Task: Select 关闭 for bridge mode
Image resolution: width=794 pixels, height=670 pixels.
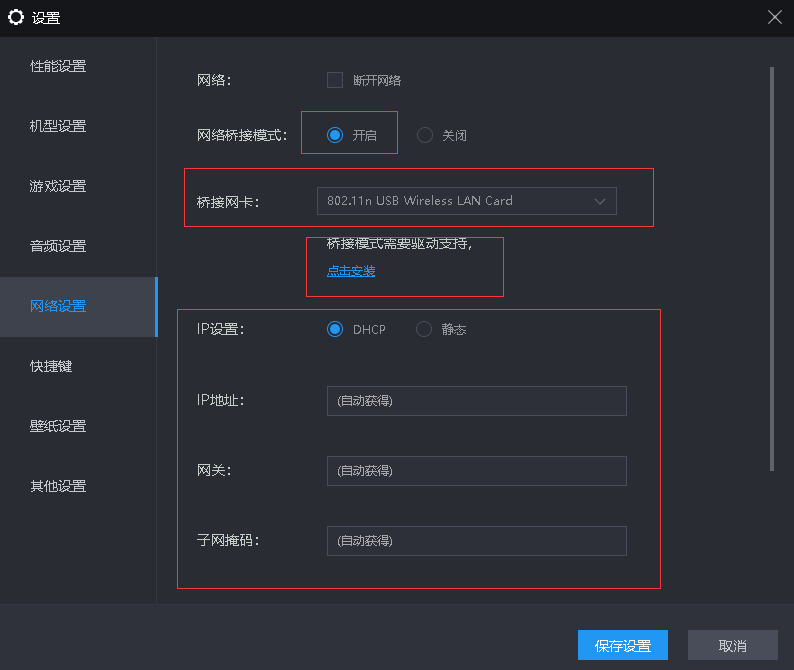Action: (425, 135)
